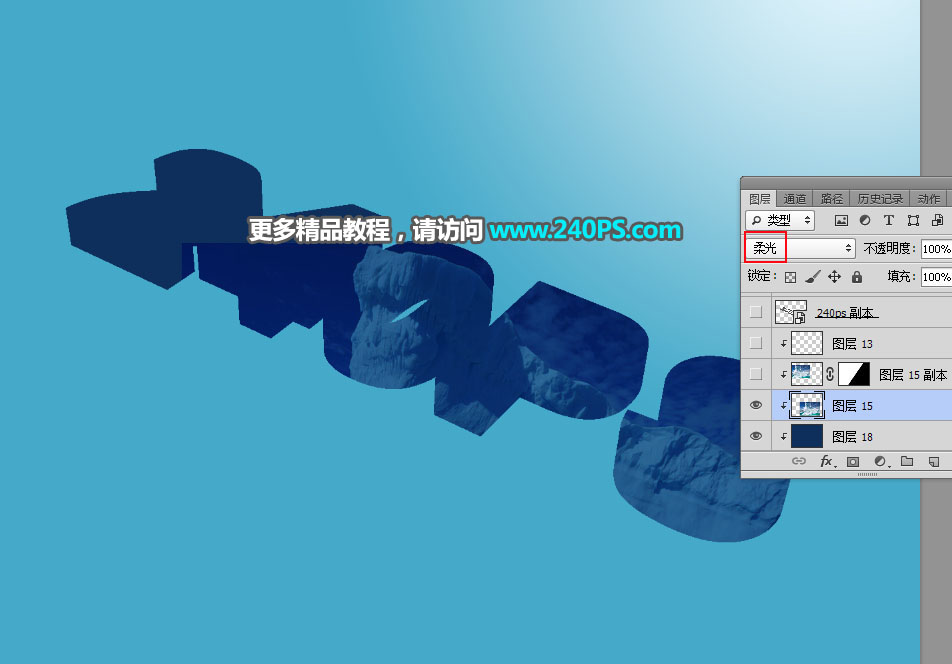This screenshot has width=952, height=664.
Task: Lock image pixels brush icon
Action: 812,277
